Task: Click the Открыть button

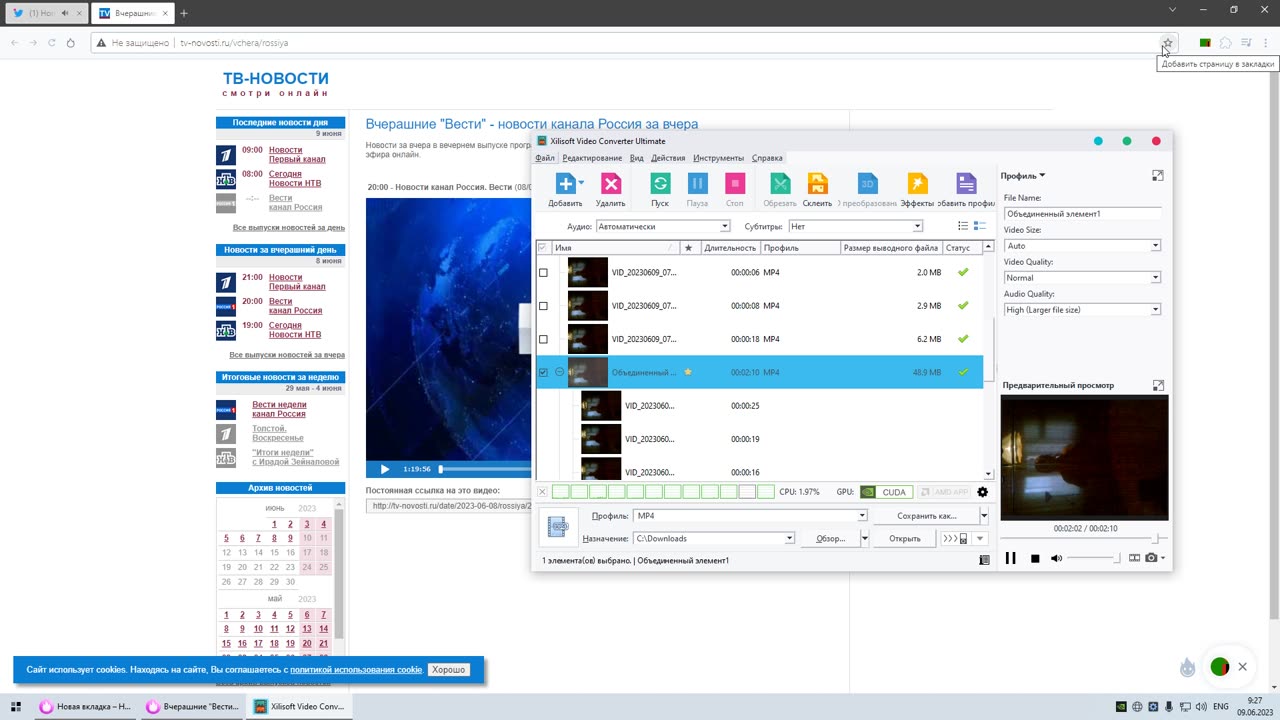Action: (x=905, y=539)
